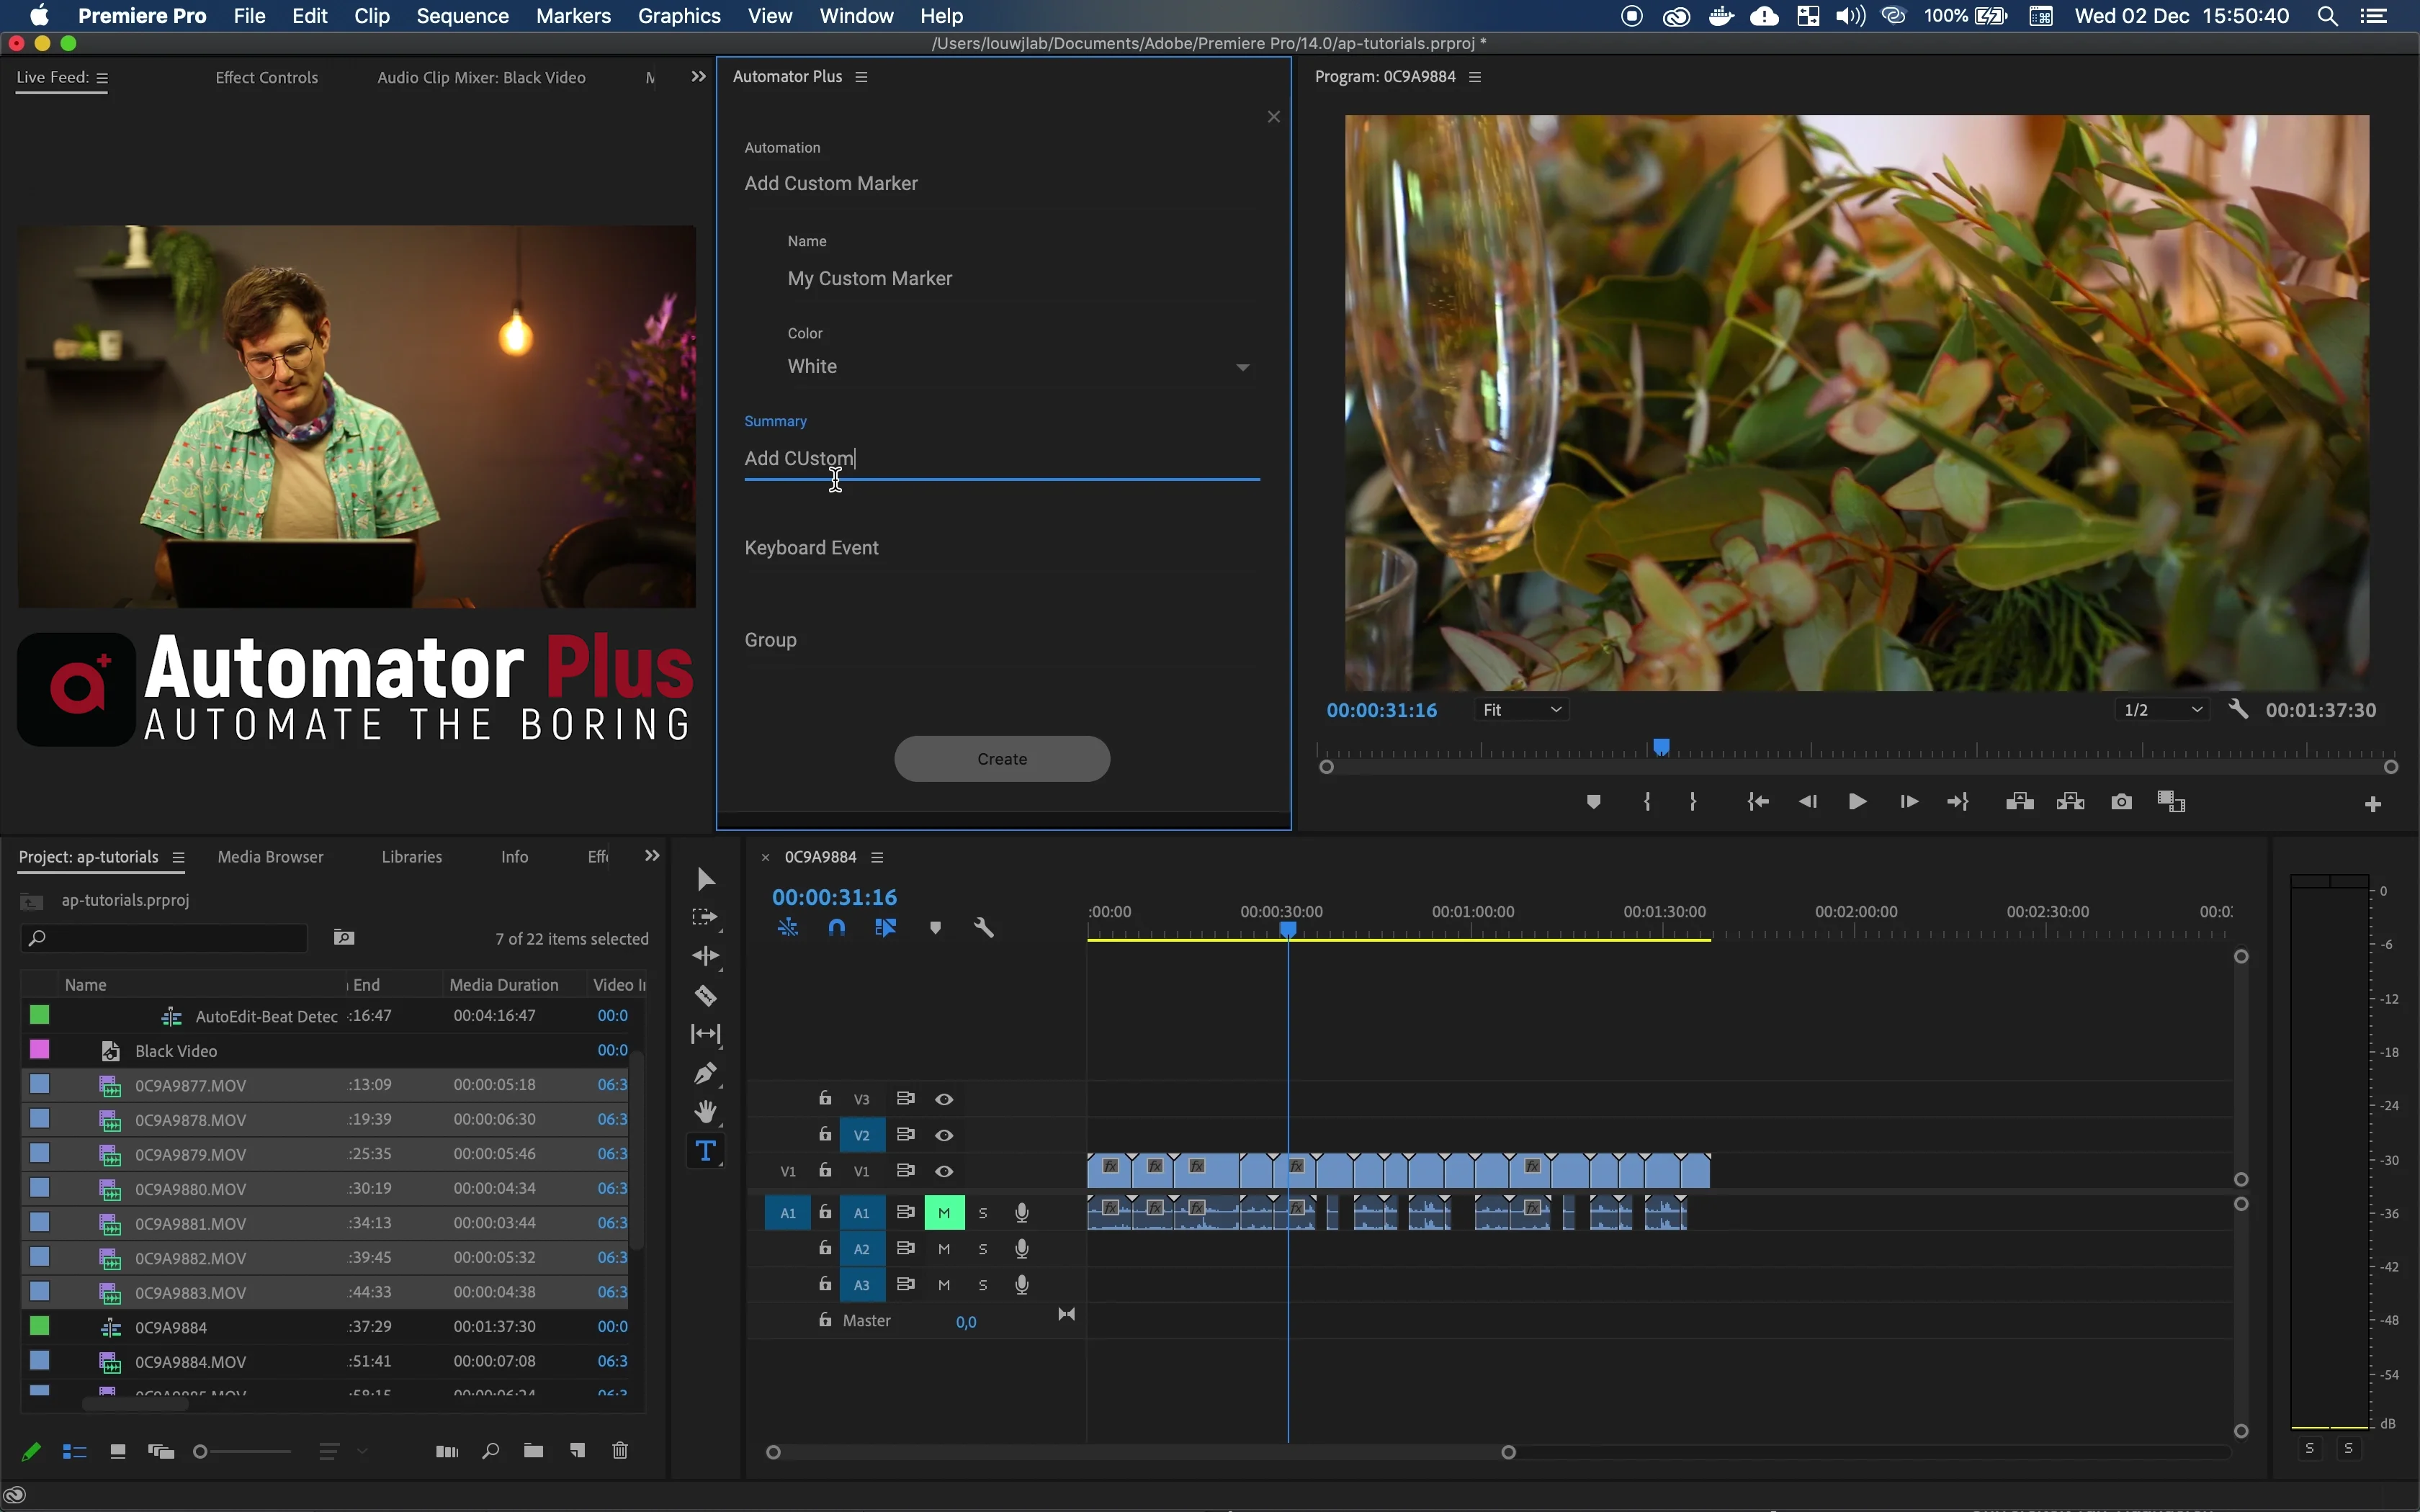Toggle Snap in the timeline
The height and width of the screenshot is (1512, 2420).
click(x=836, y=927)
